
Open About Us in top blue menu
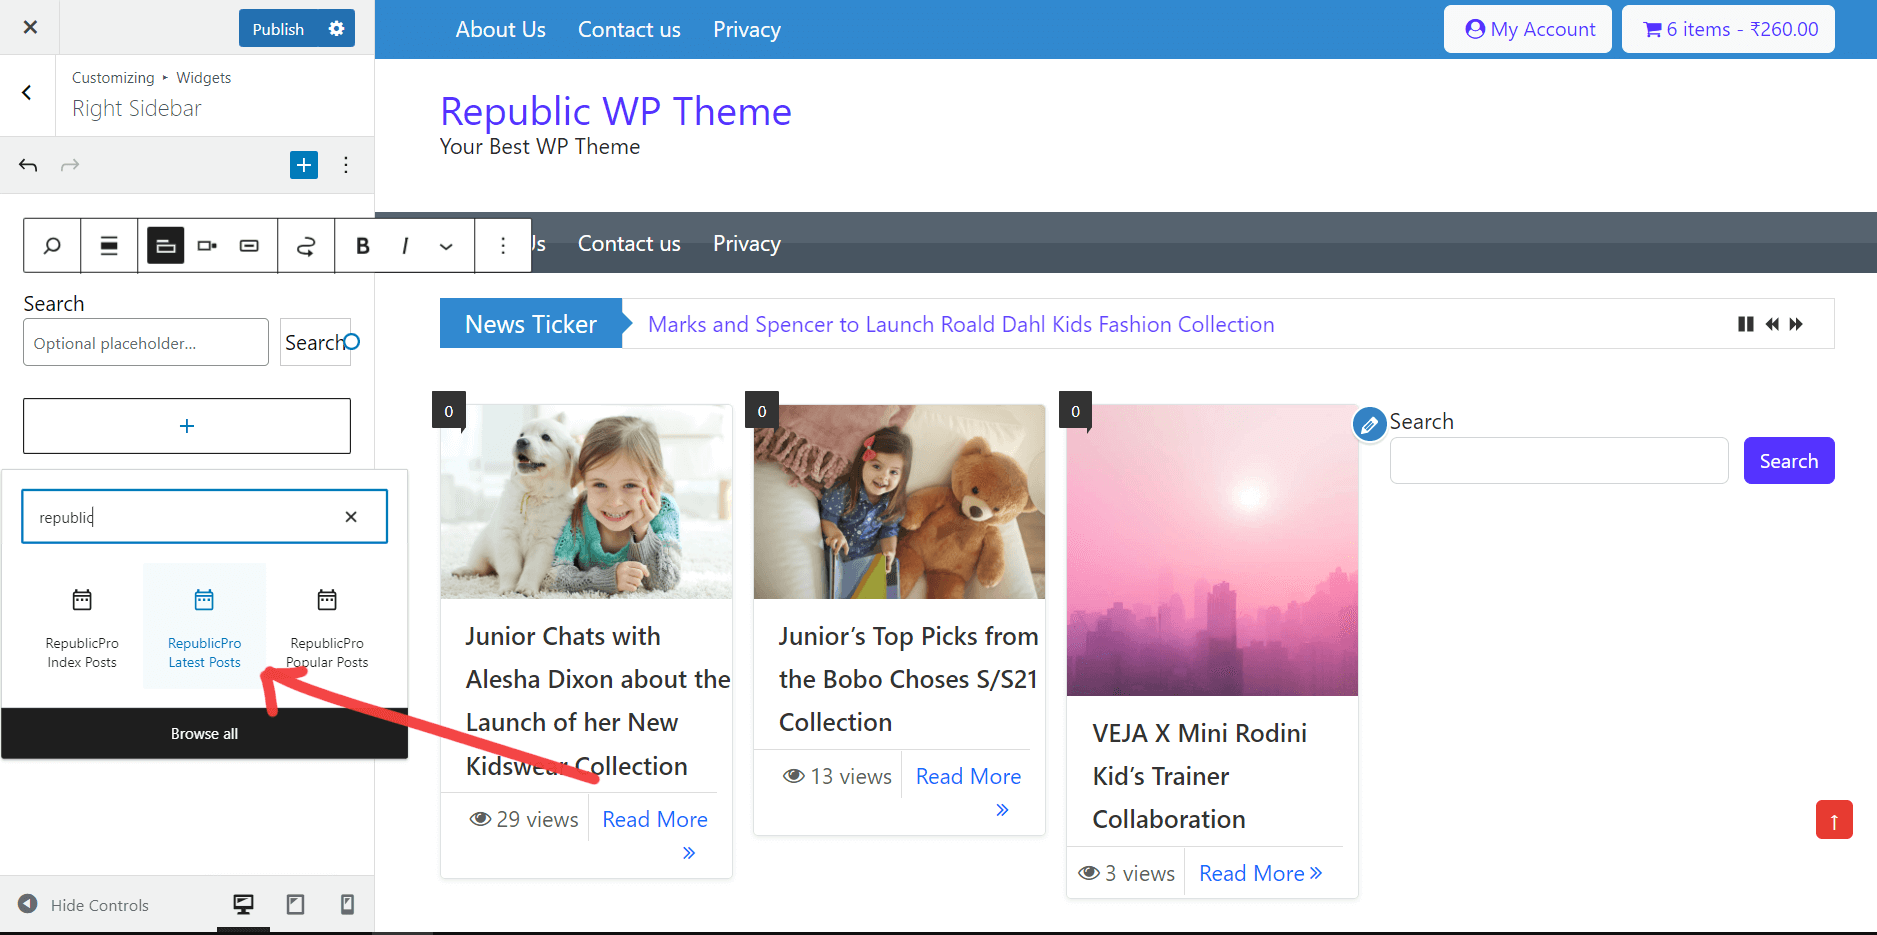(x=500, y=30)
